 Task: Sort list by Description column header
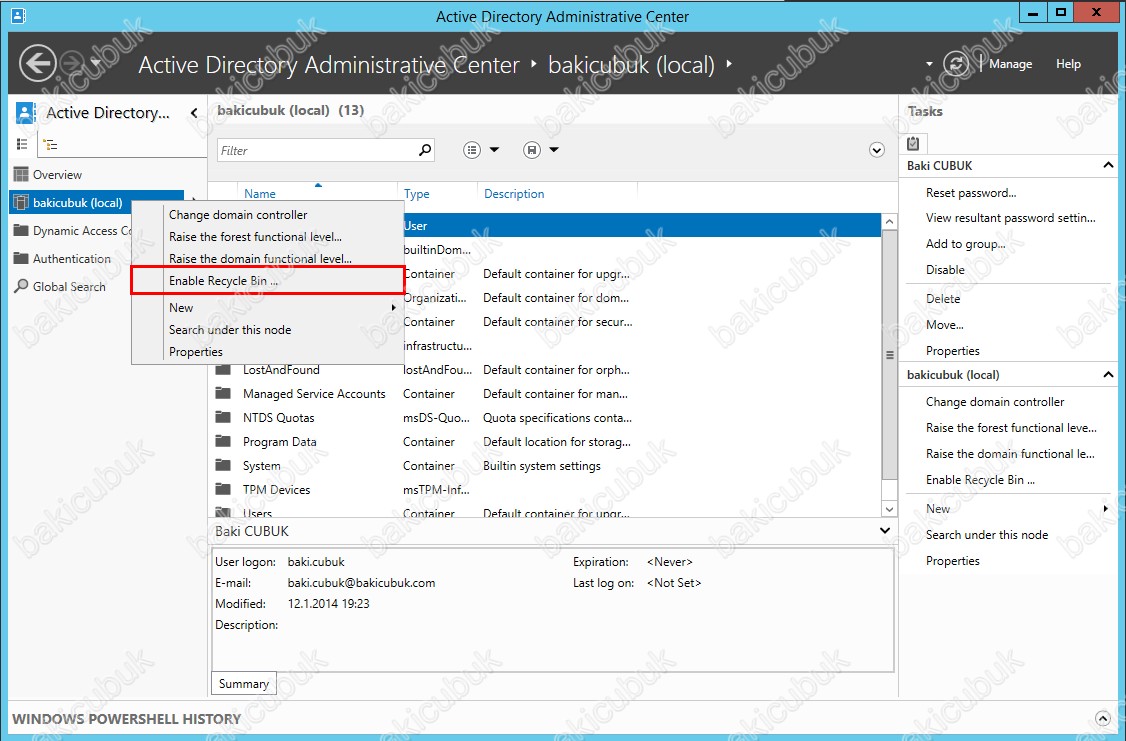coord(514,194)
